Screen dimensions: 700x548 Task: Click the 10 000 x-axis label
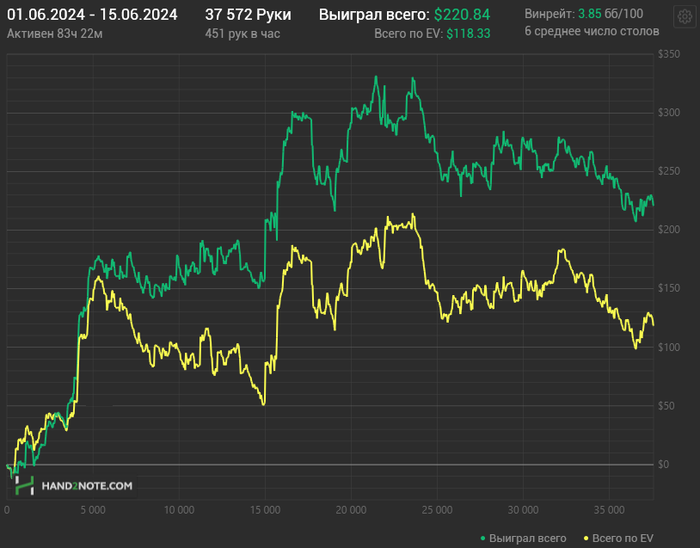click(179, 510)
